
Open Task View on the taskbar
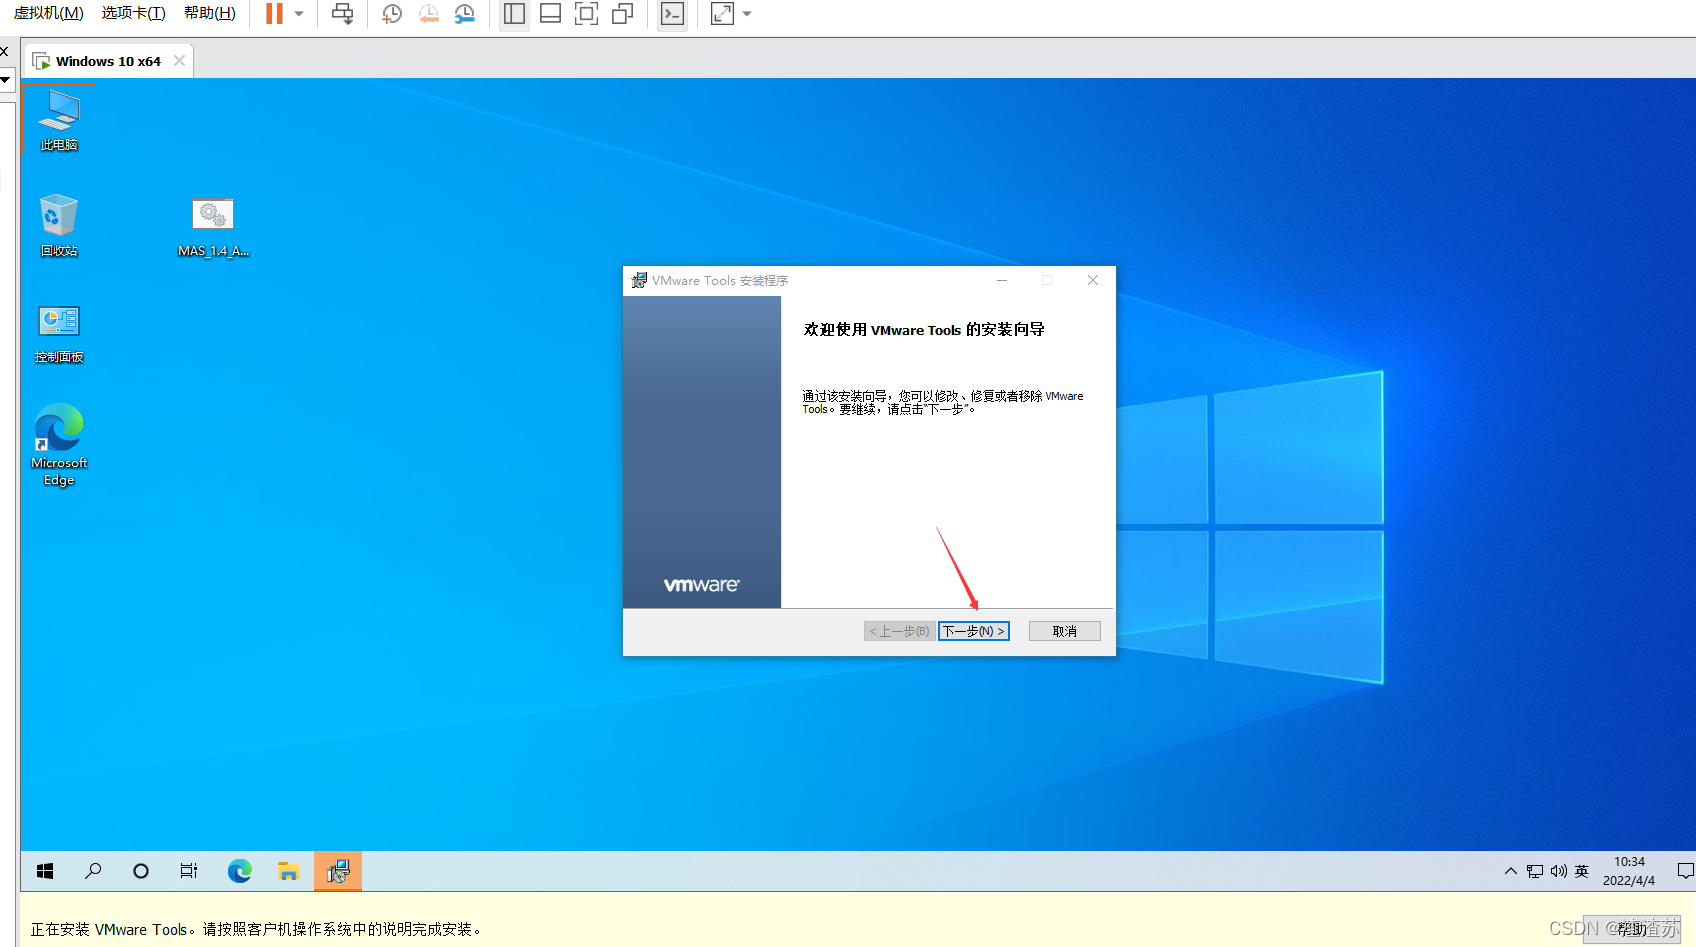pyautogui.click(x=189, y=871)
